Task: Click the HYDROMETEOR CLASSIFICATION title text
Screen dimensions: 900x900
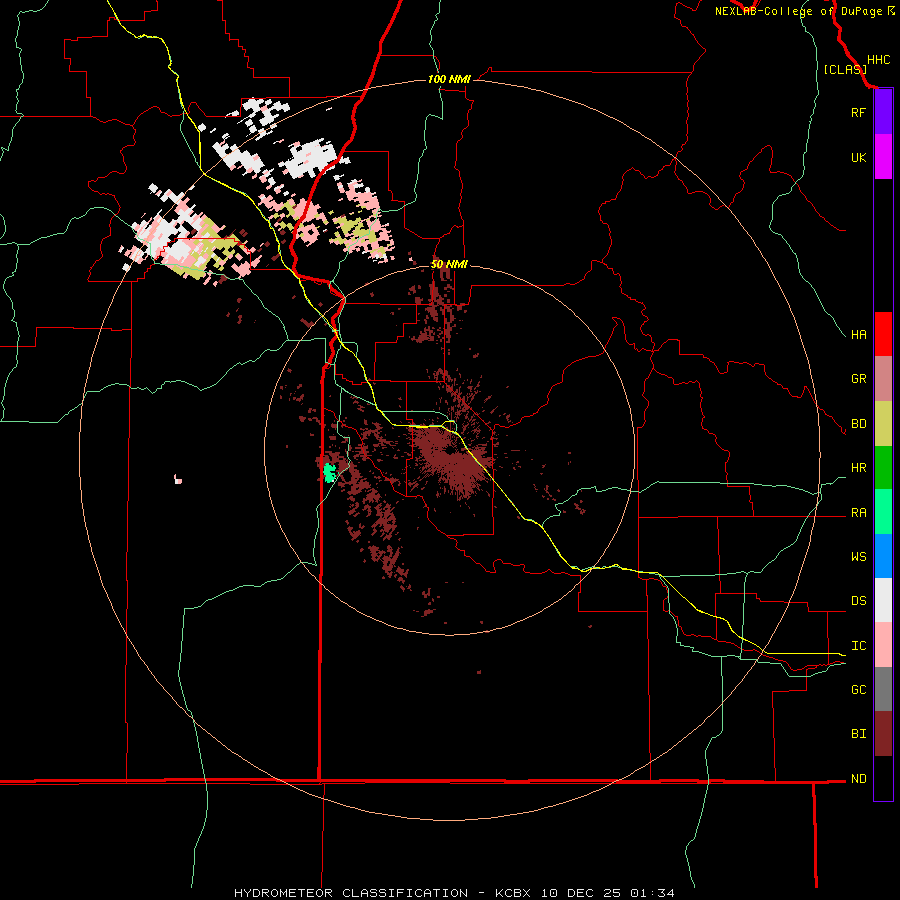Action: point(351,893)
